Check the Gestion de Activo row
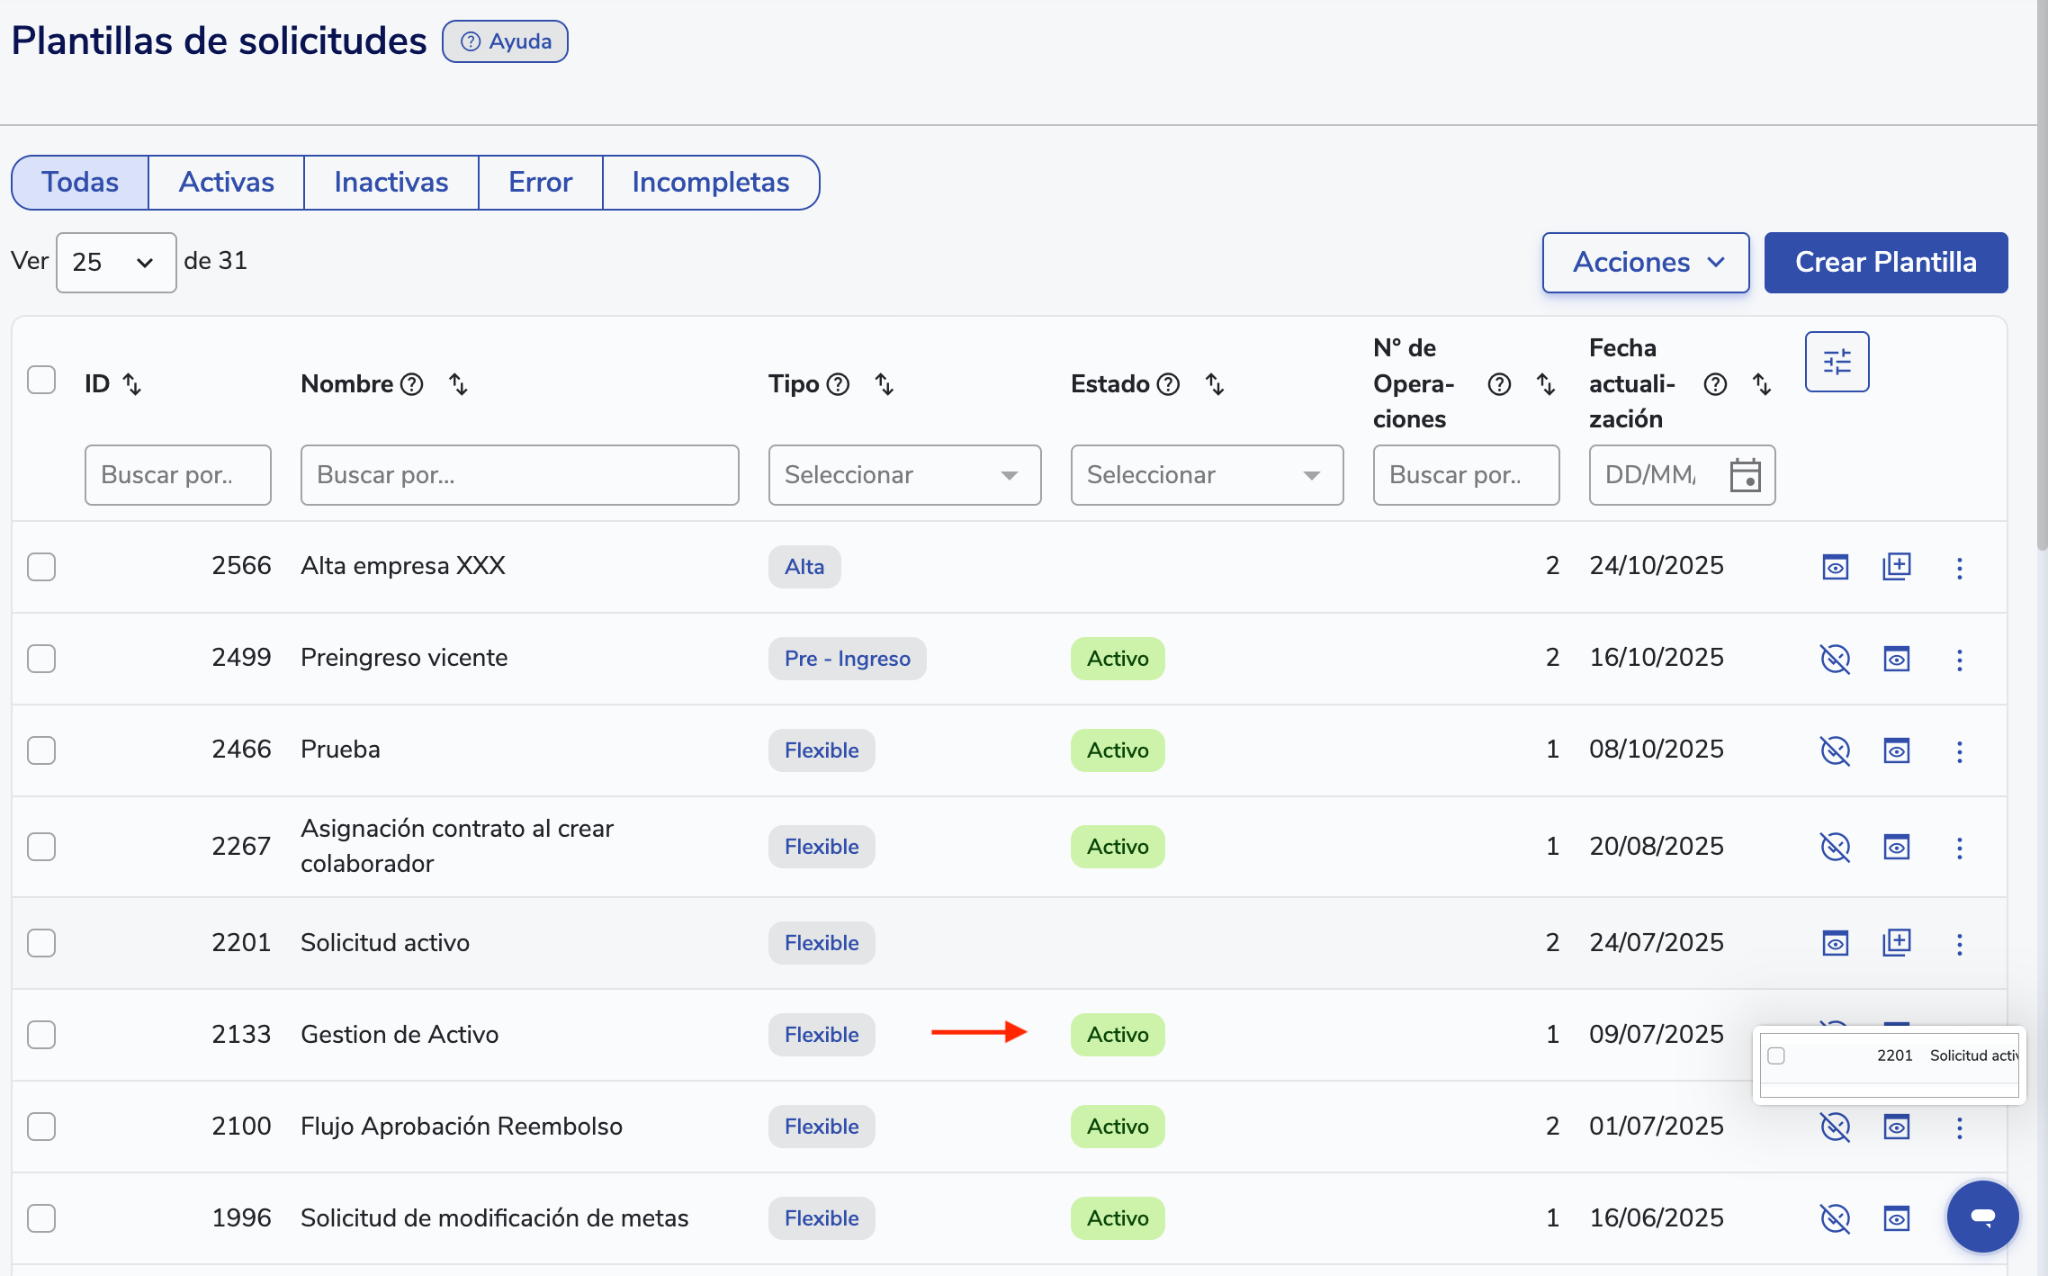Screen dimensions: 2048x1276 (x=41, y=1035)
